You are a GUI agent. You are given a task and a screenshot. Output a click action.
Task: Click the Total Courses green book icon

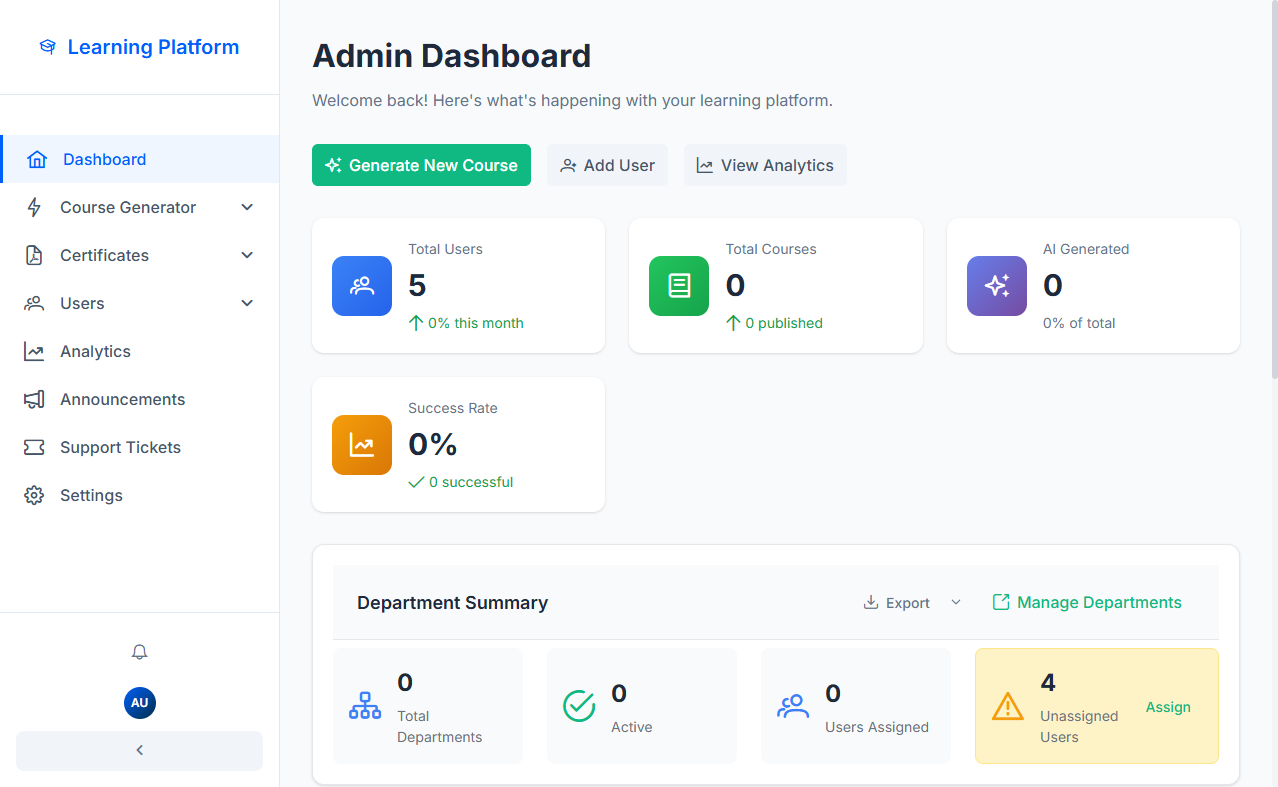(x=679, y=286)
